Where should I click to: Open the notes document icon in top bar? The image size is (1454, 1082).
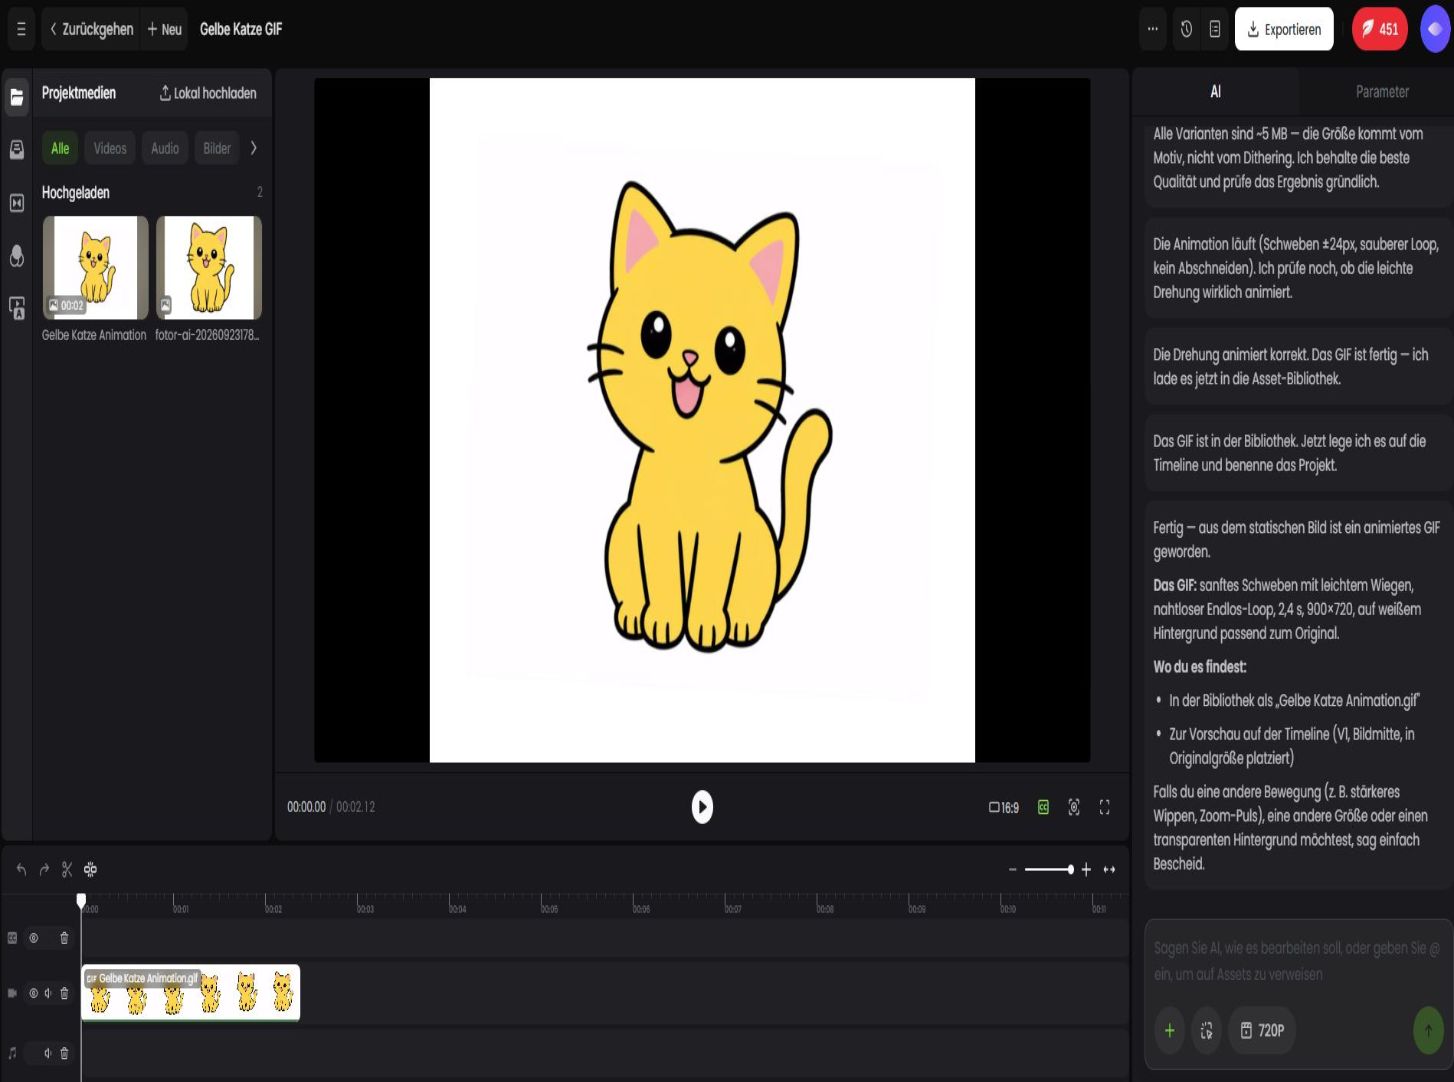[1215, 29]
